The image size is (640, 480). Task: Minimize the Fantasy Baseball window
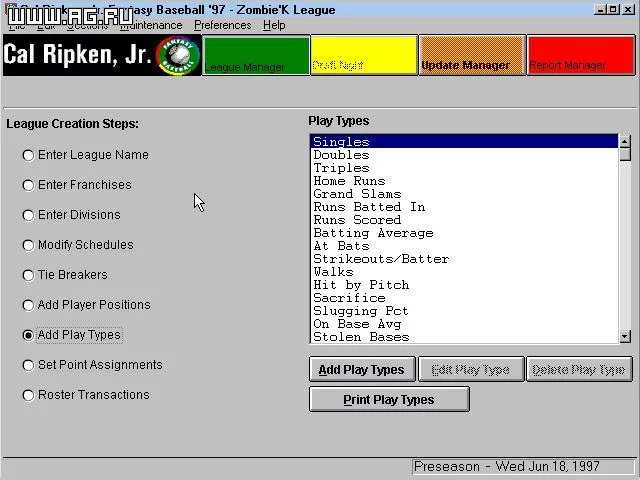pos(600,9)
